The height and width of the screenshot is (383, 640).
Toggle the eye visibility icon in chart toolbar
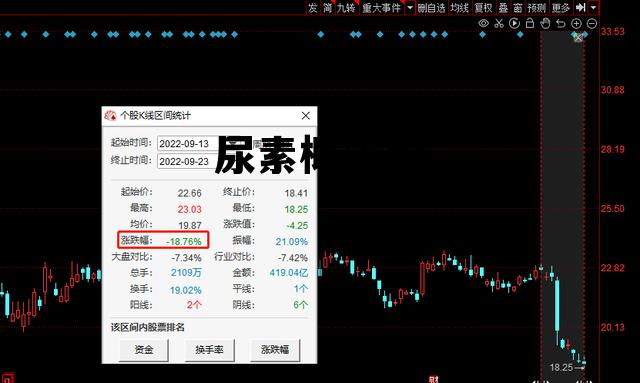(x=483, y=23)
